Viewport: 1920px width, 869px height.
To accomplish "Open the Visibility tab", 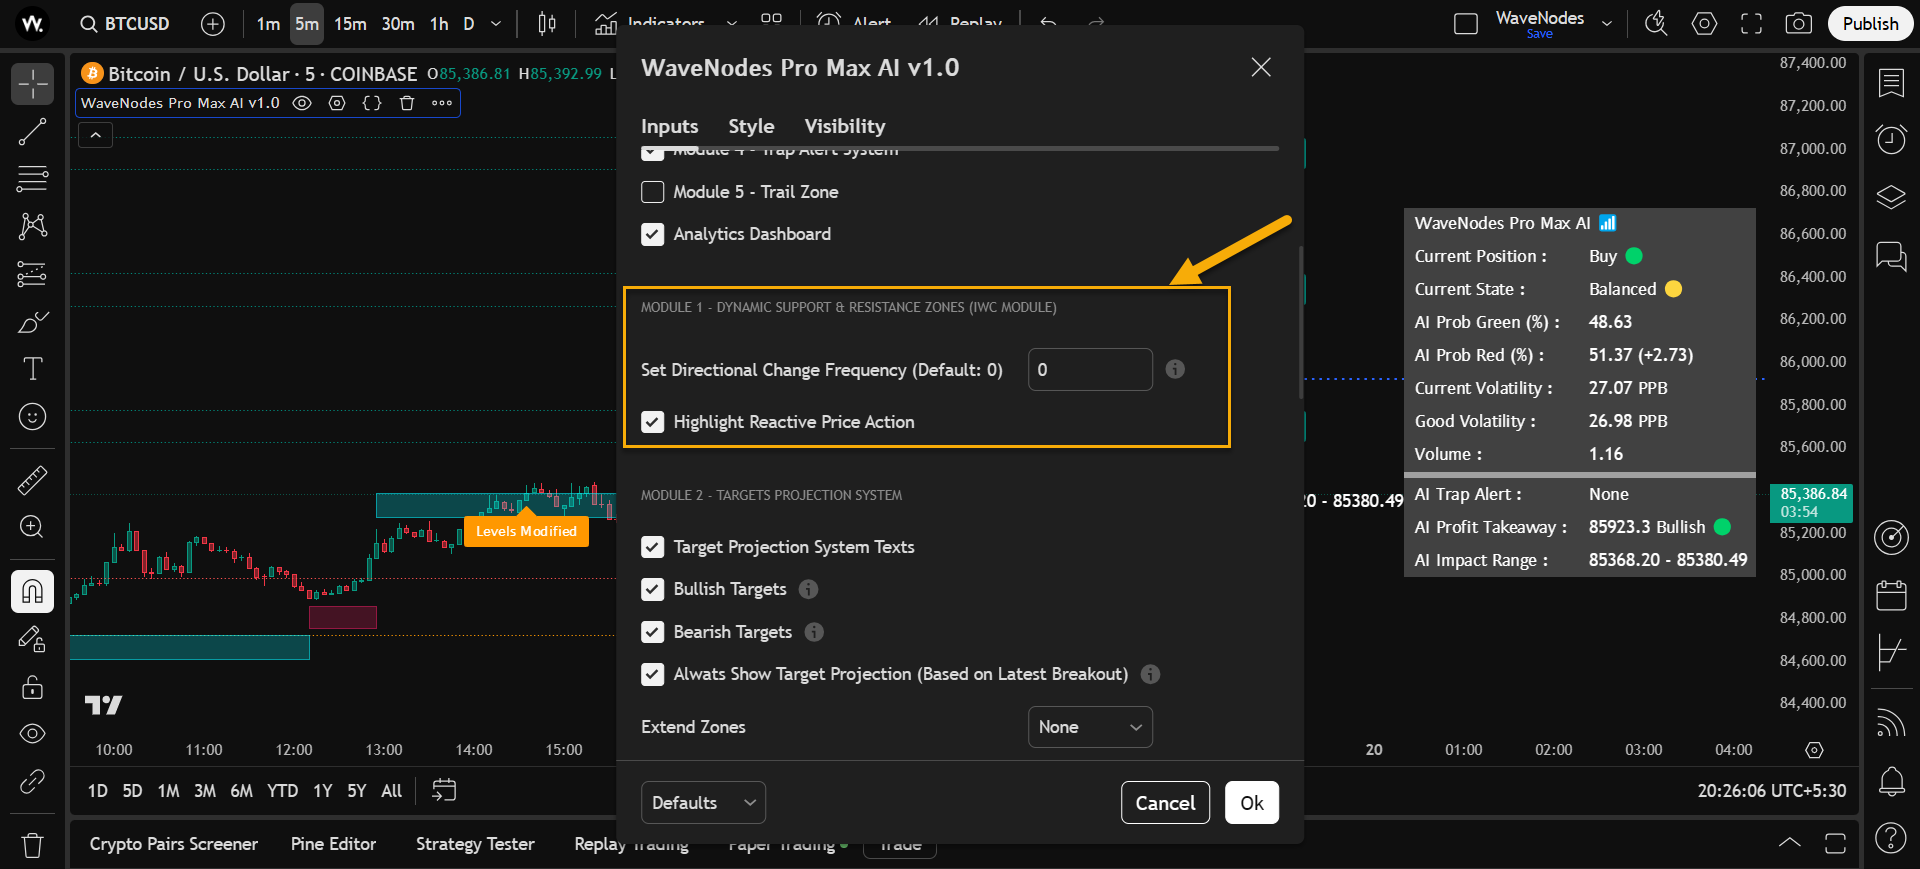I will pos(844,126).
